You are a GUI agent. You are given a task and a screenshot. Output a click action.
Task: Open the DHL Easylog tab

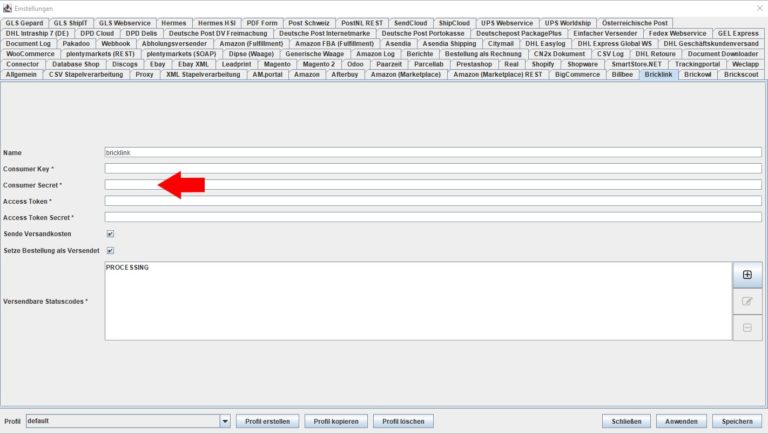pos(545,44)
